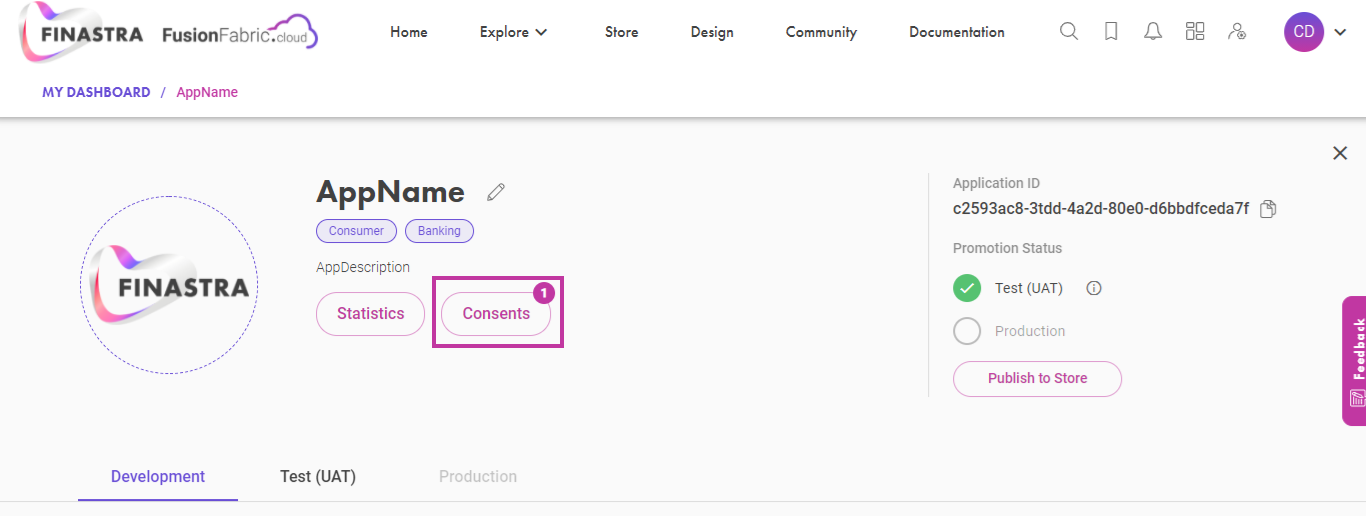Open the Documentation menu item
This screenshot has height=516, width=1366.
point(957,32)
